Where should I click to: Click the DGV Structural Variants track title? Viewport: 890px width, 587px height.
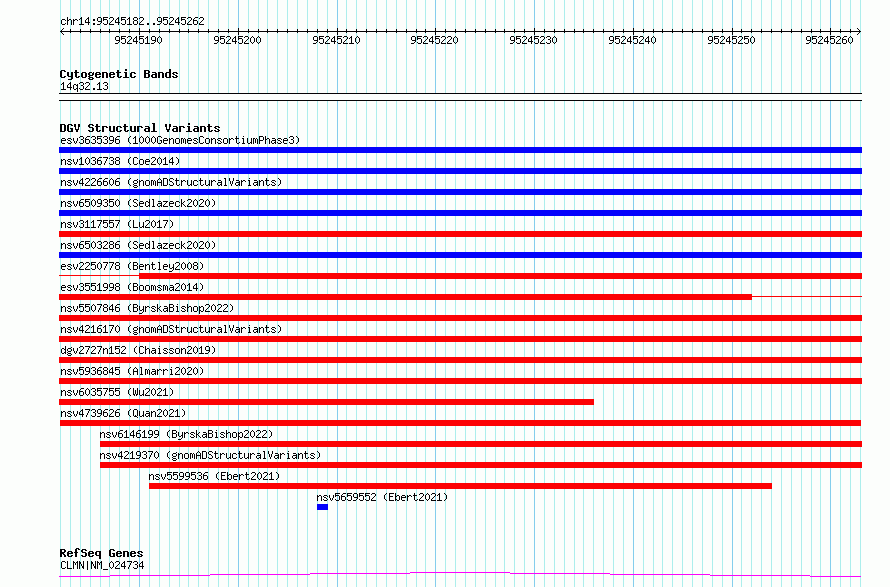coord(140,128)
